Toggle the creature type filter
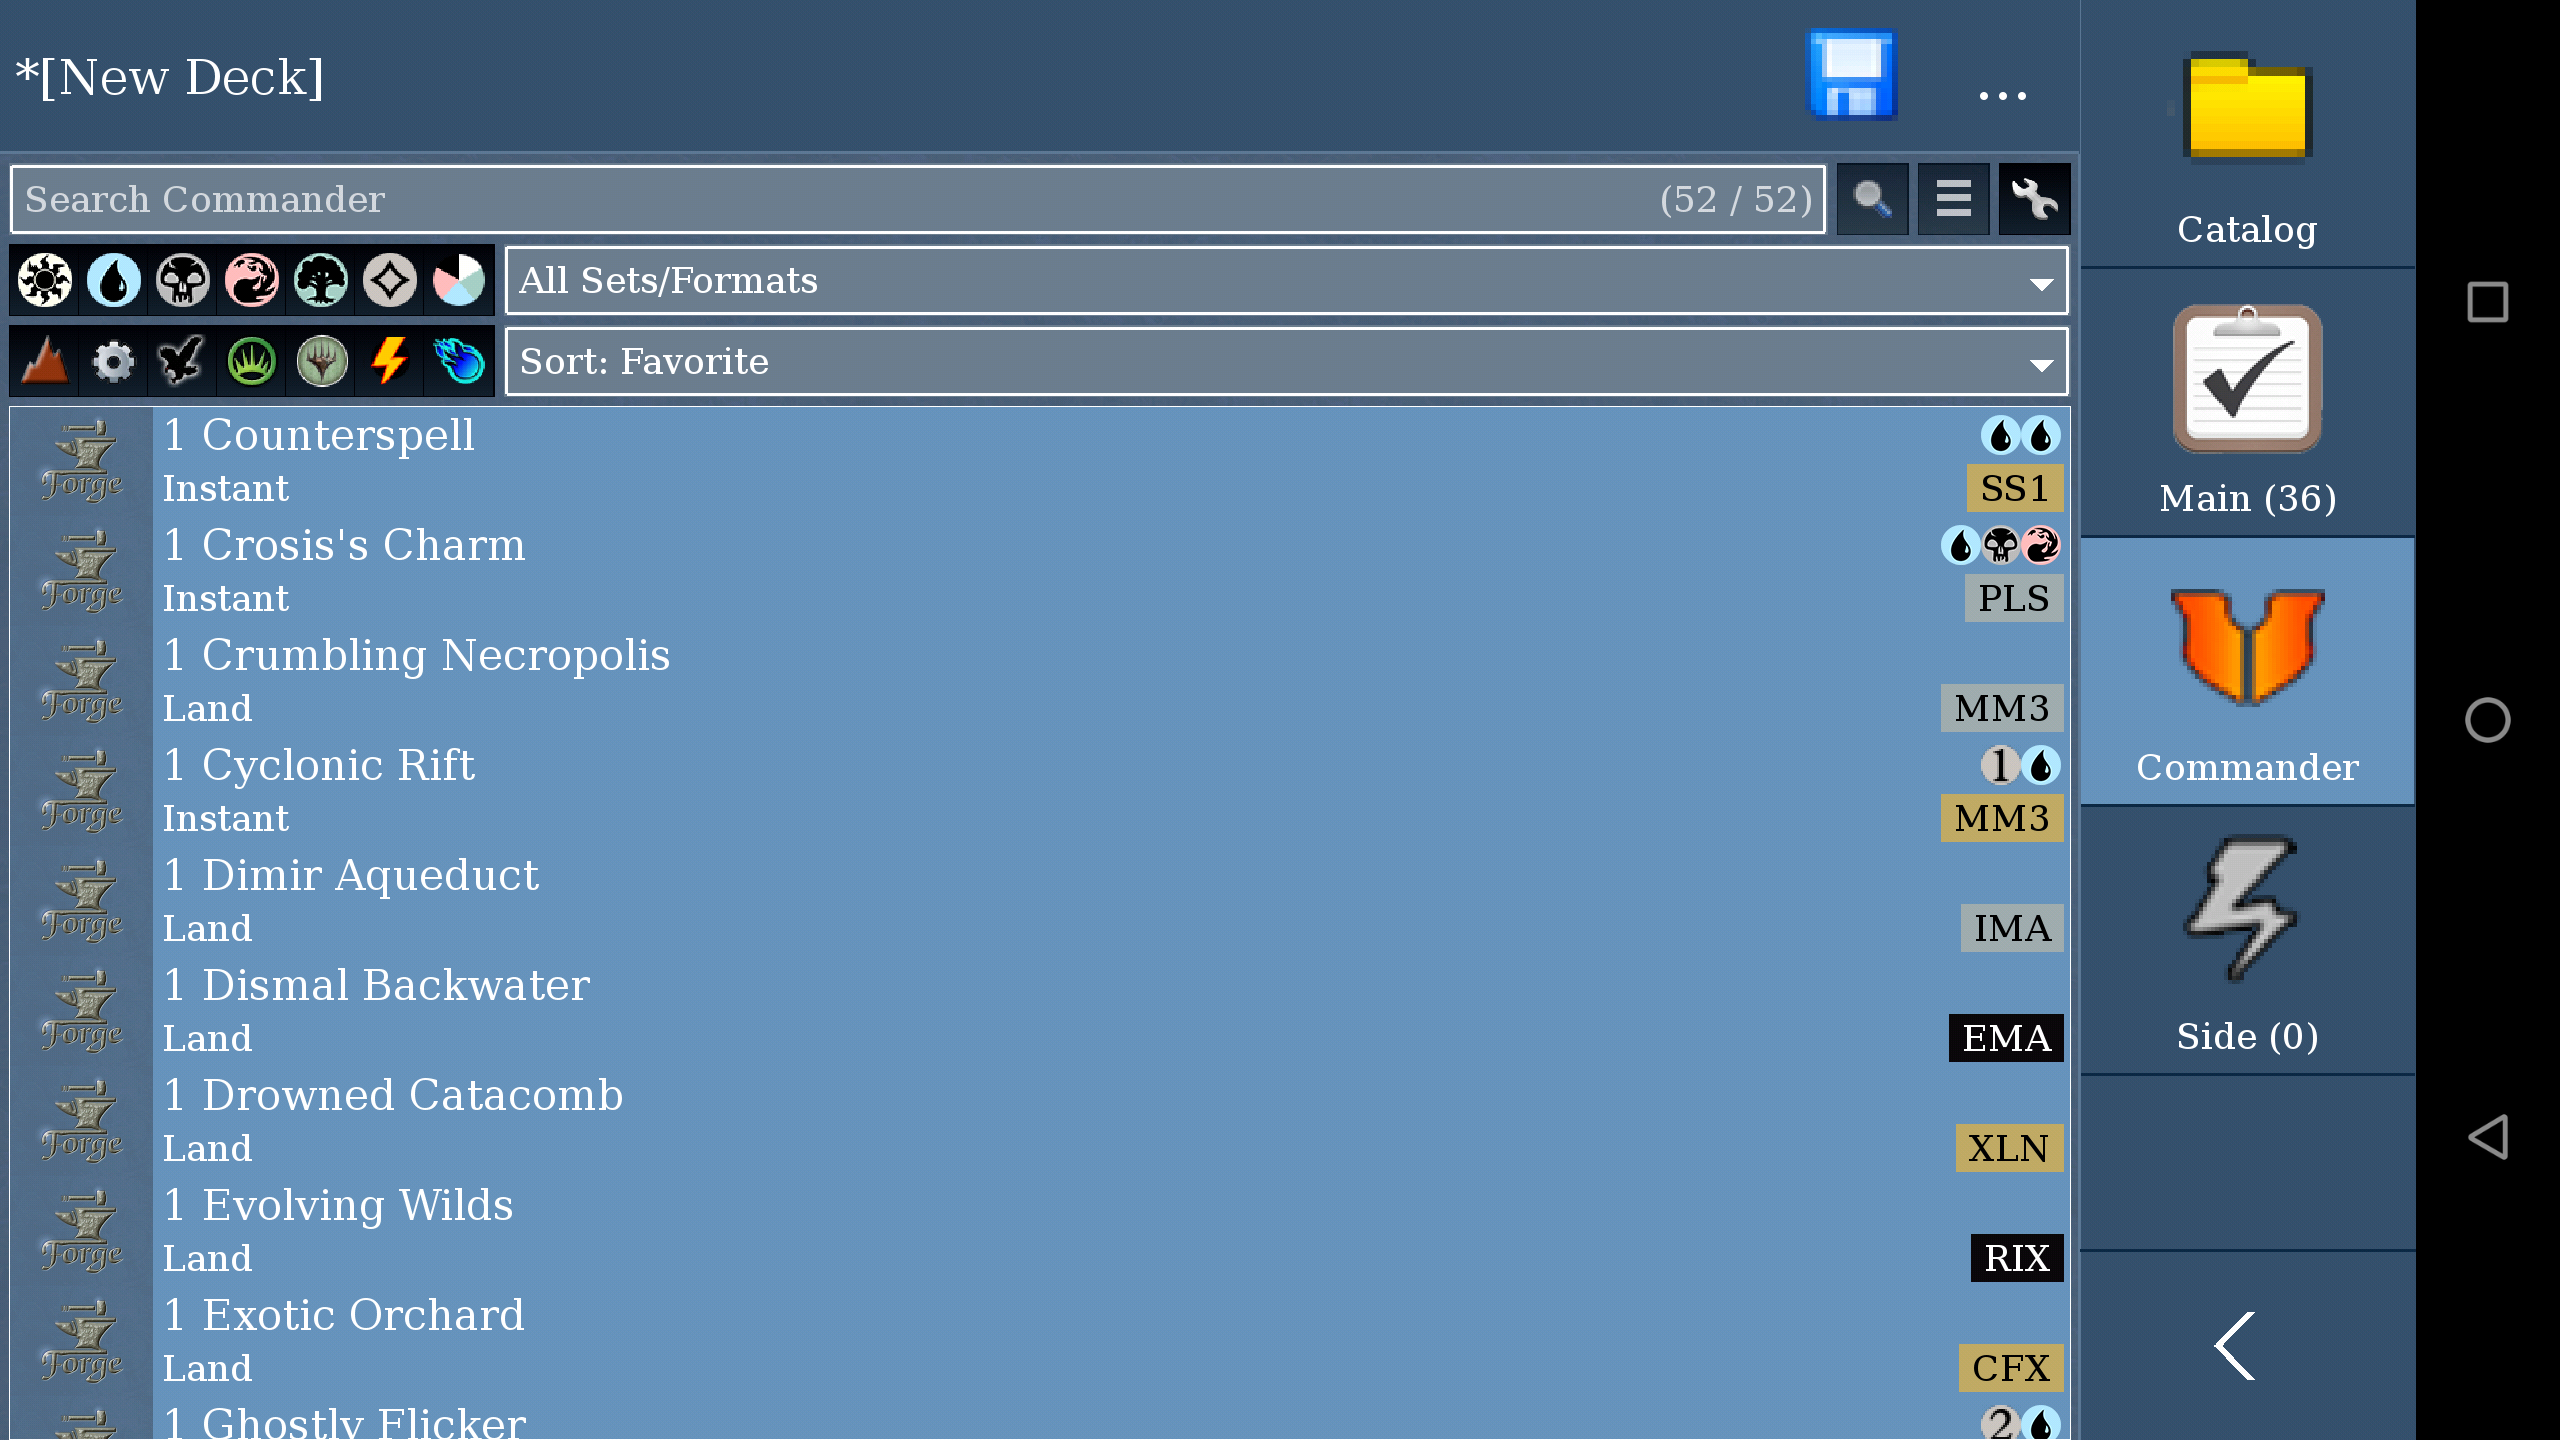The image size is (2560, 1440). point(183,361)
